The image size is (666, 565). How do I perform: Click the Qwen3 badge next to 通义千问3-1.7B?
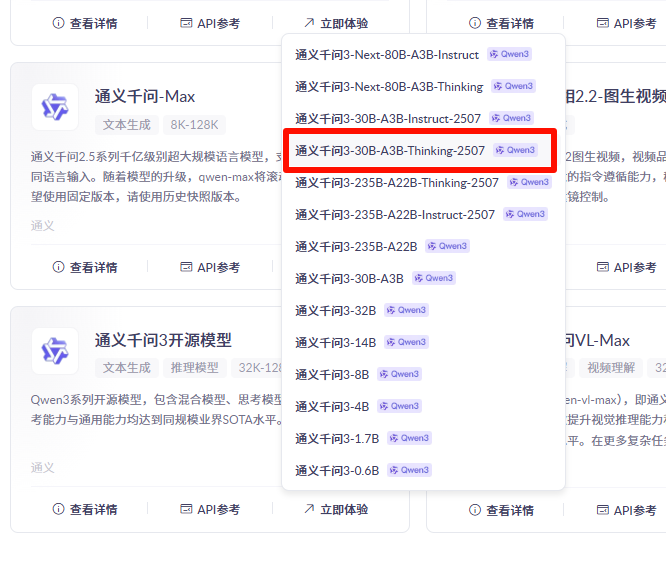[409, 438]
